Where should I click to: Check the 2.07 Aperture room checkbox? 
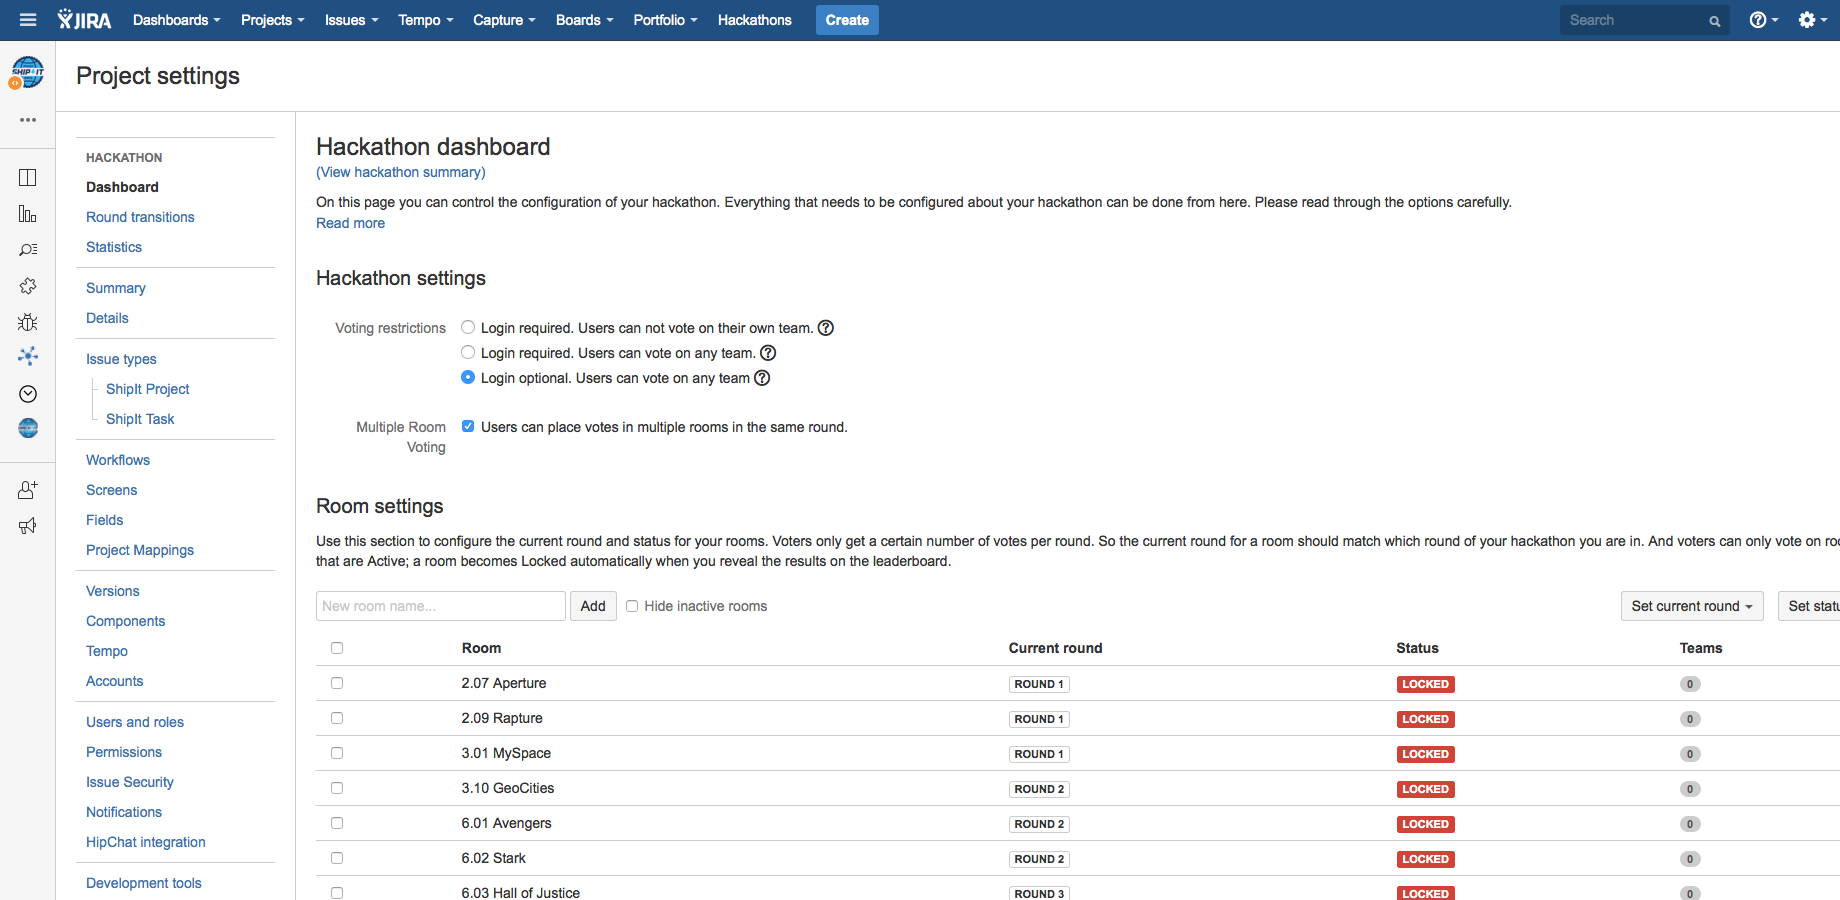tap(337, 683)
